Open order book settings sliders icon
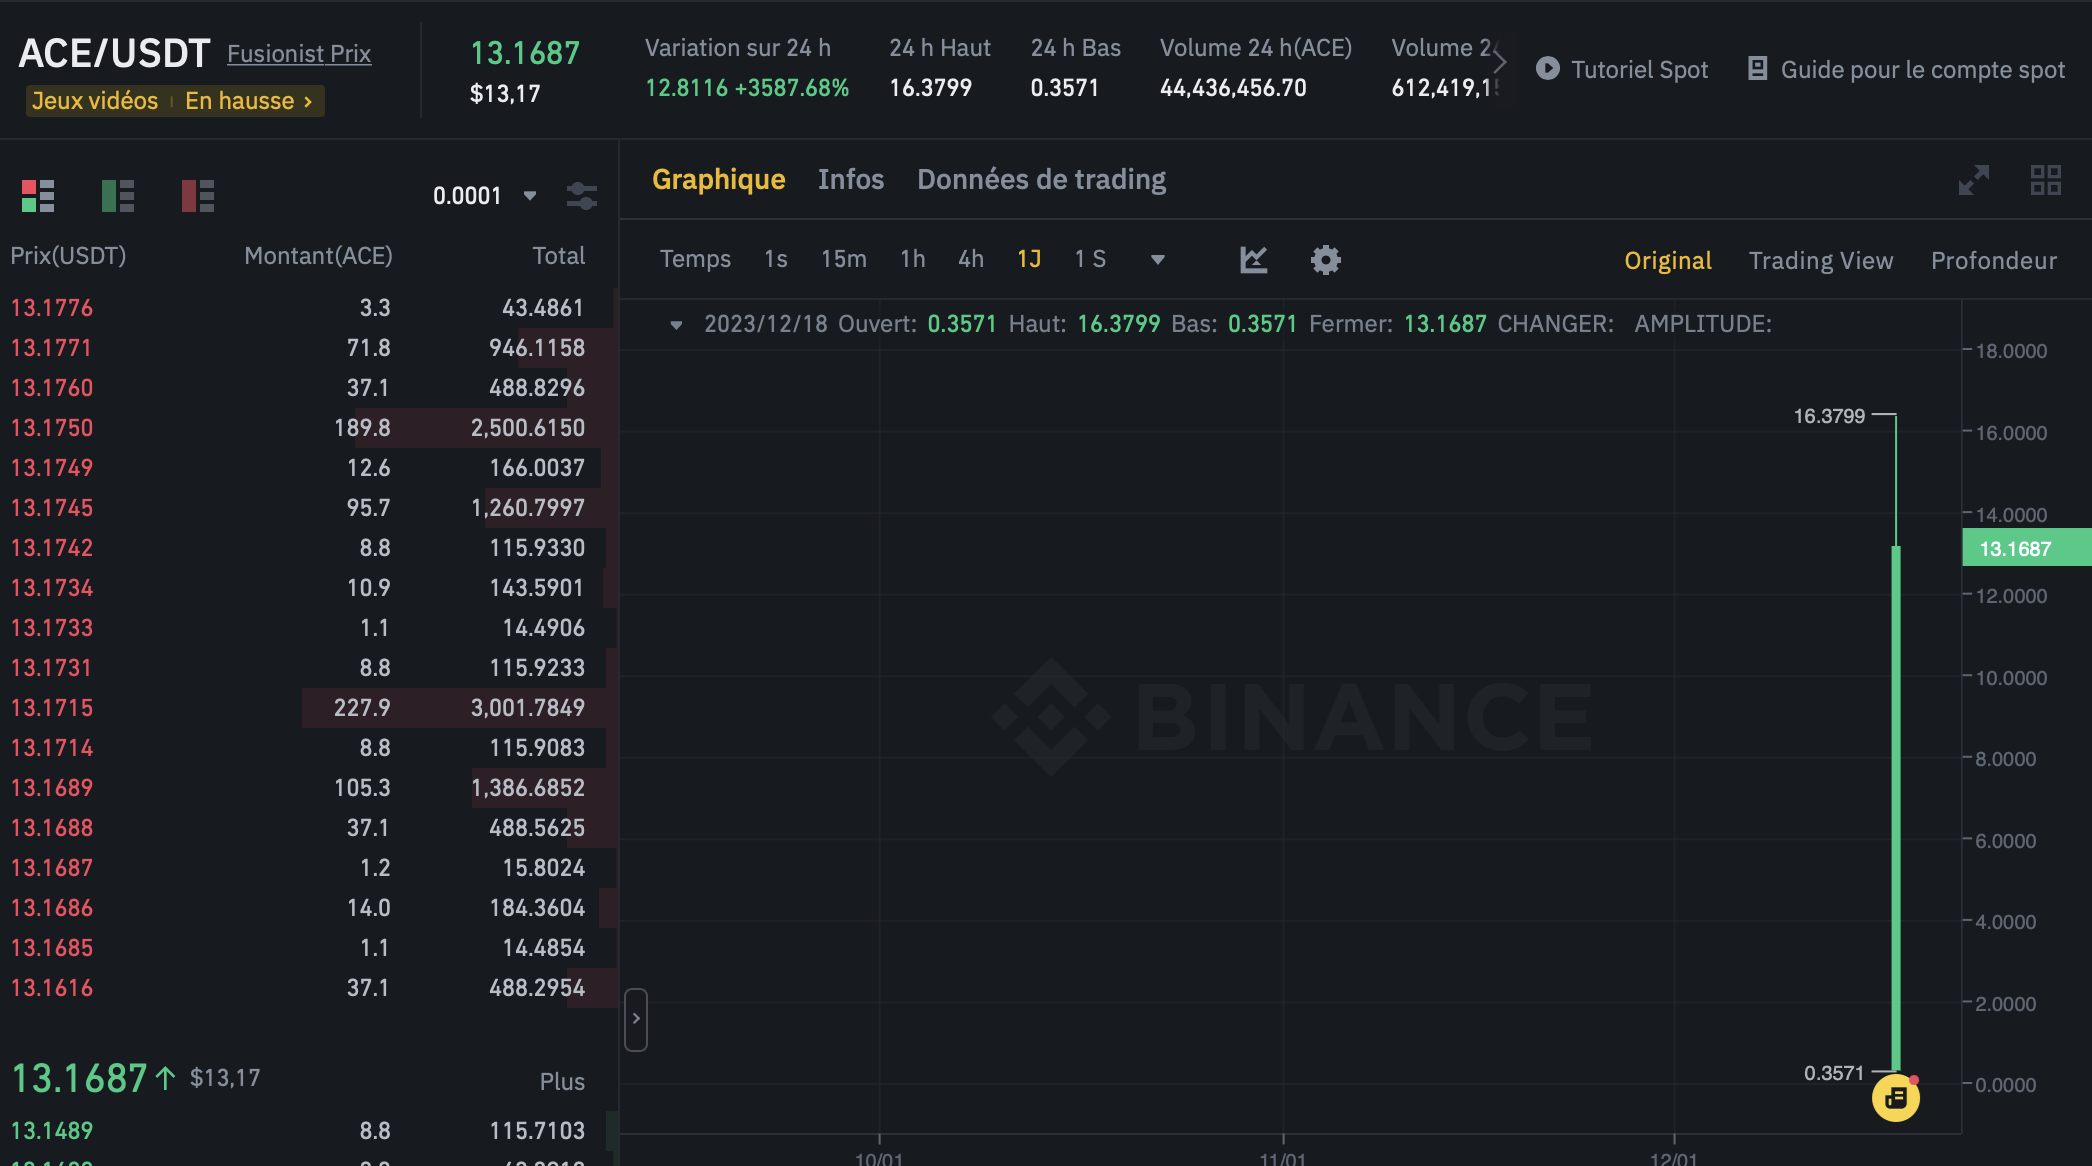The height and width of the screenshot is (1166, 2092). point(581,196)
